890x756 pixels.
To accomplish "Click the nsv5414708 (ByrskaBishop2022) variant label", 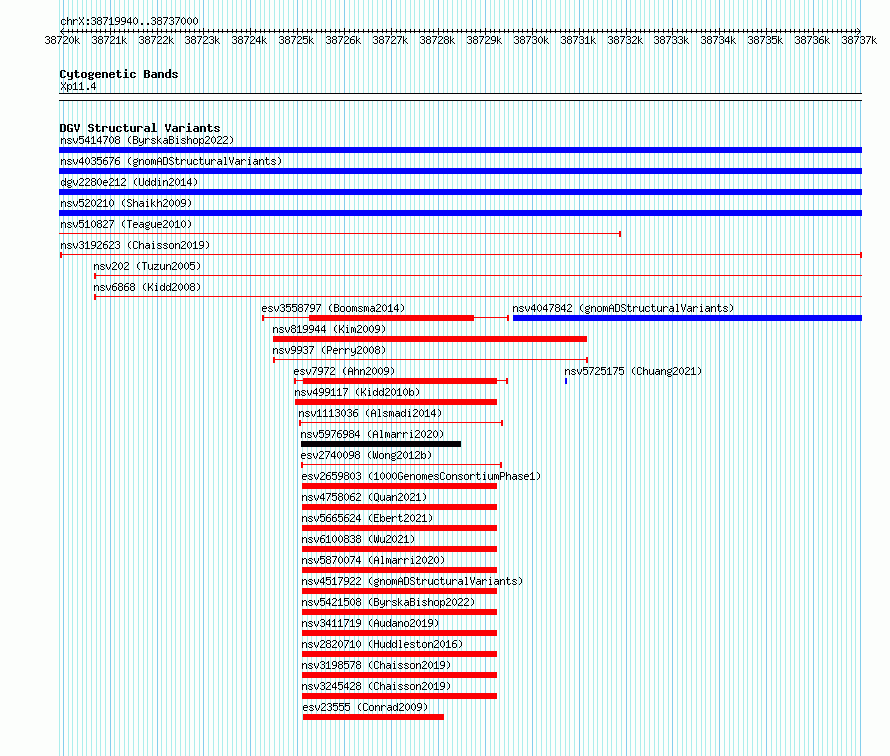I will pyautogui.click(x=147, y=140).
